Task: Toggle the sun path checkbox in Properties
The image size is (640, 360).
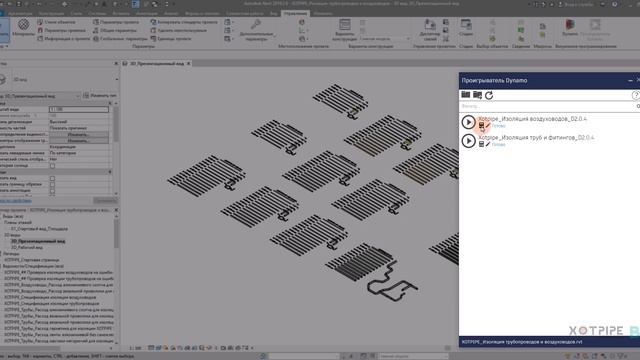Action: coord(52,166)
